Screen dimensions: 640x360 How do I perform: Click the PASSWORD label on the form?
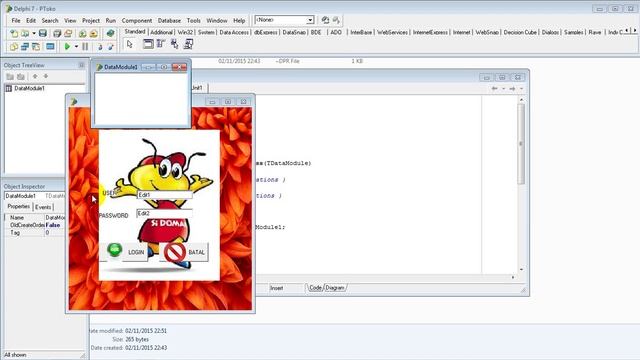tap(114, 216)
